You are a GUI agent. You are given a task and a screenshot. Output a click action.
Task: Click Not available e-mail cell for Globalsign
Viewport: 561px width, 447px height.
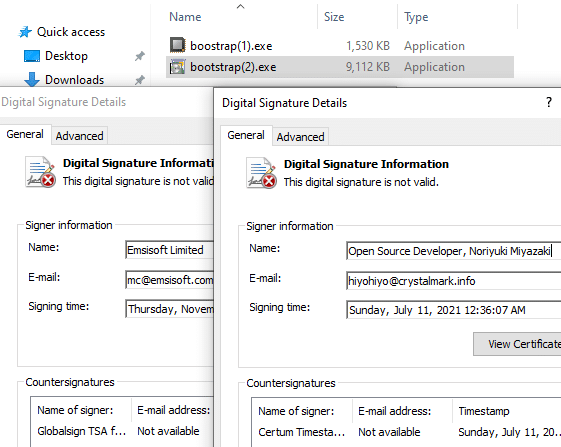tap(168, 431)
